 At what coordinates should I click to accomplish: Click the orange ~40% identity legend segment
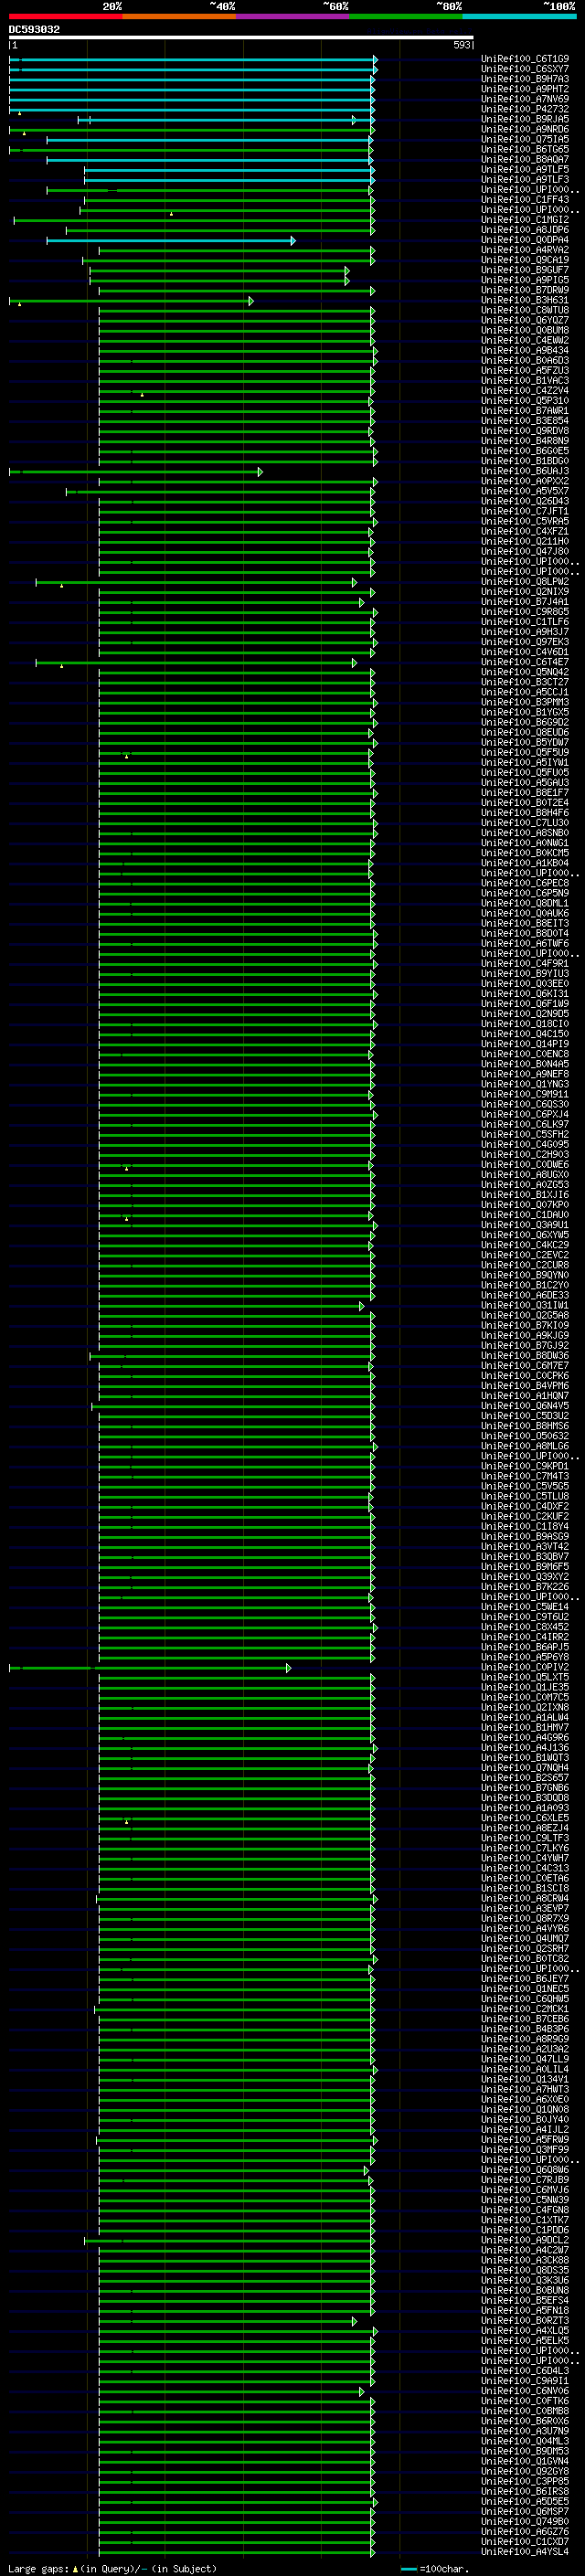coord(178,16)
